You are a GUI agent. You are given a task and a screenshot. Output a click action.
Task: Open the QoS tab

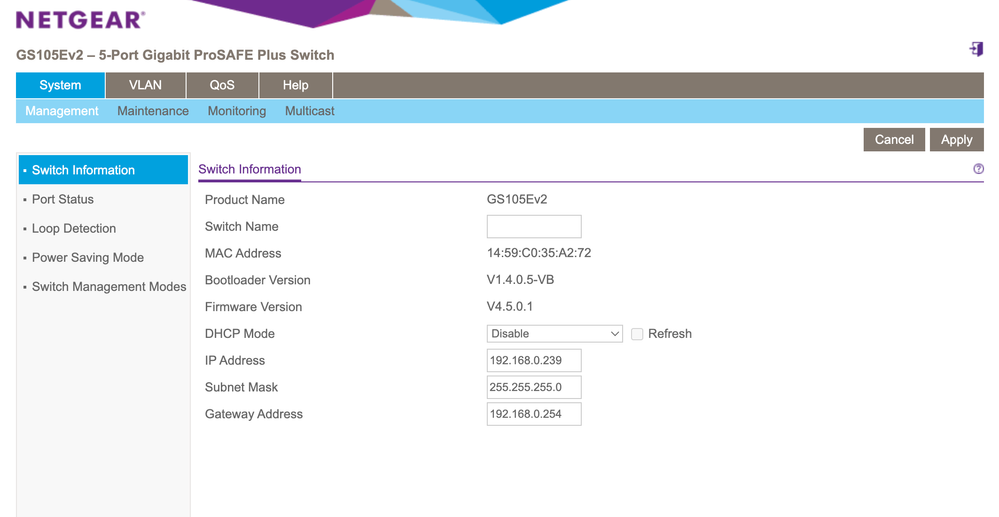(222, 85)
